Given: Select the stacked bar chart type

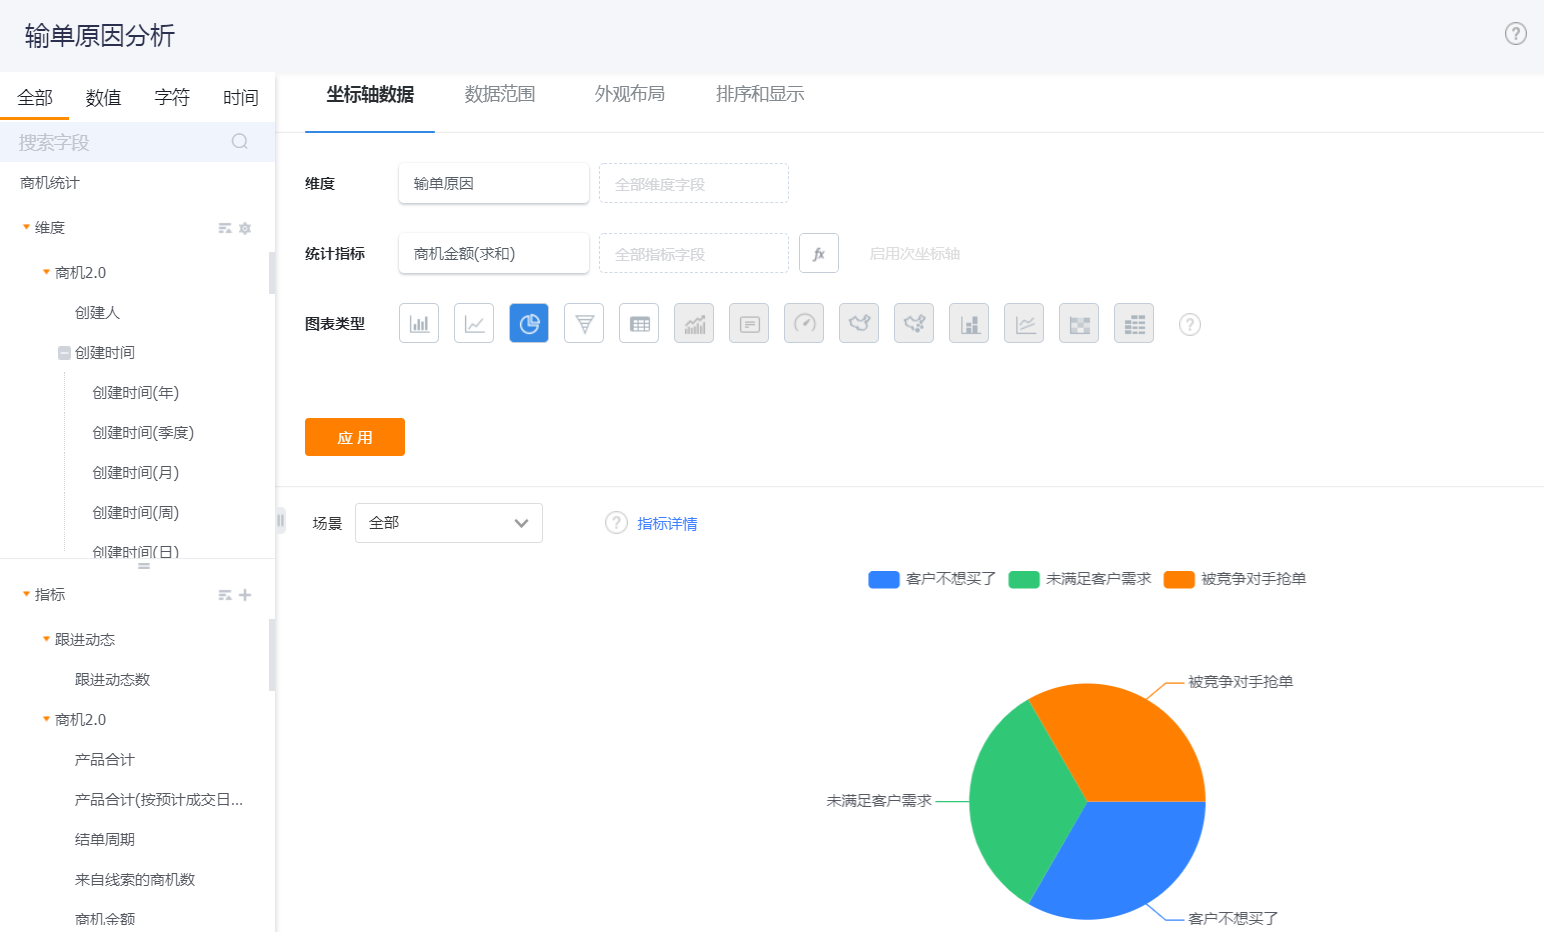Looking at the screenshot, I should [969, 323].
